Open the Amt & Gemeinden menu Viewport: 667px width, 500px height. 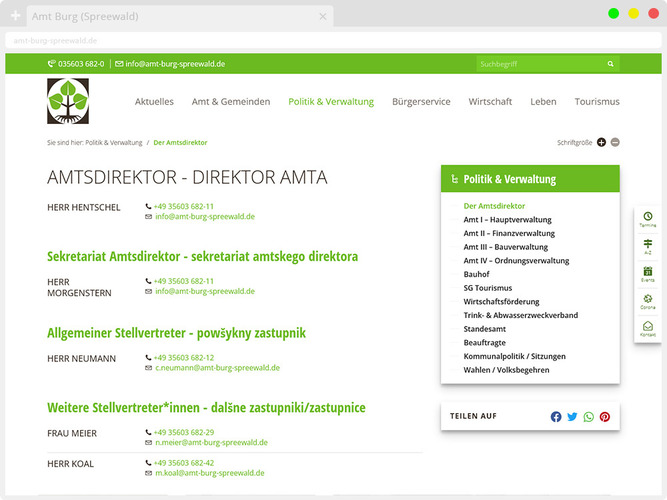coord(231,102)
